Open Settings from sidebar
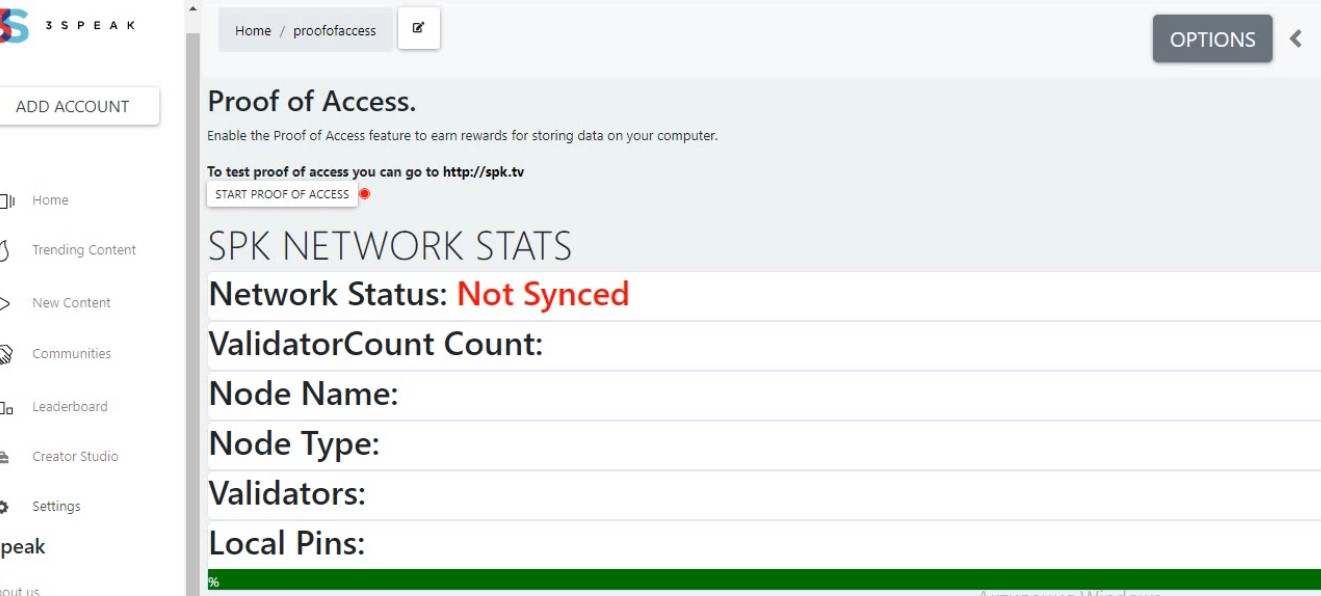This screenshot has width=1321, height=596. click(x=56, y=507)
